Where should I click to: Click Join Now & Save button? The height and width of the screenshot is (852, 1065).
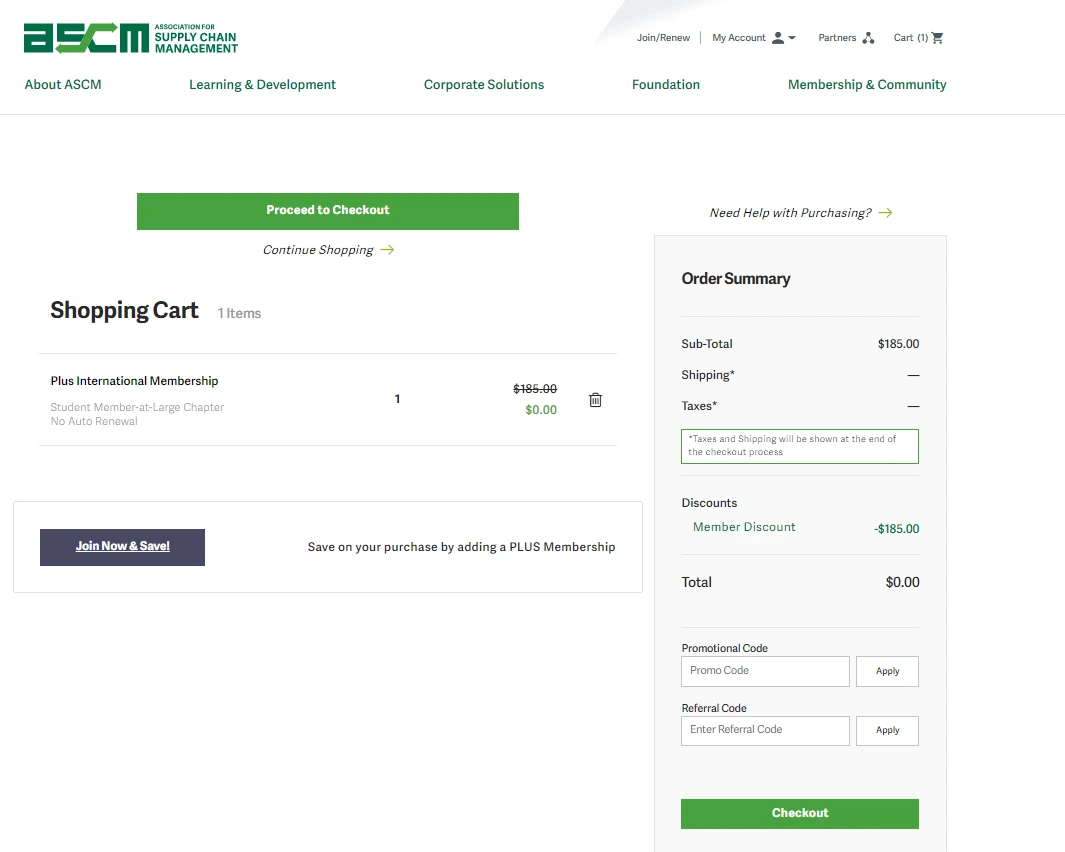coord(122,547)
